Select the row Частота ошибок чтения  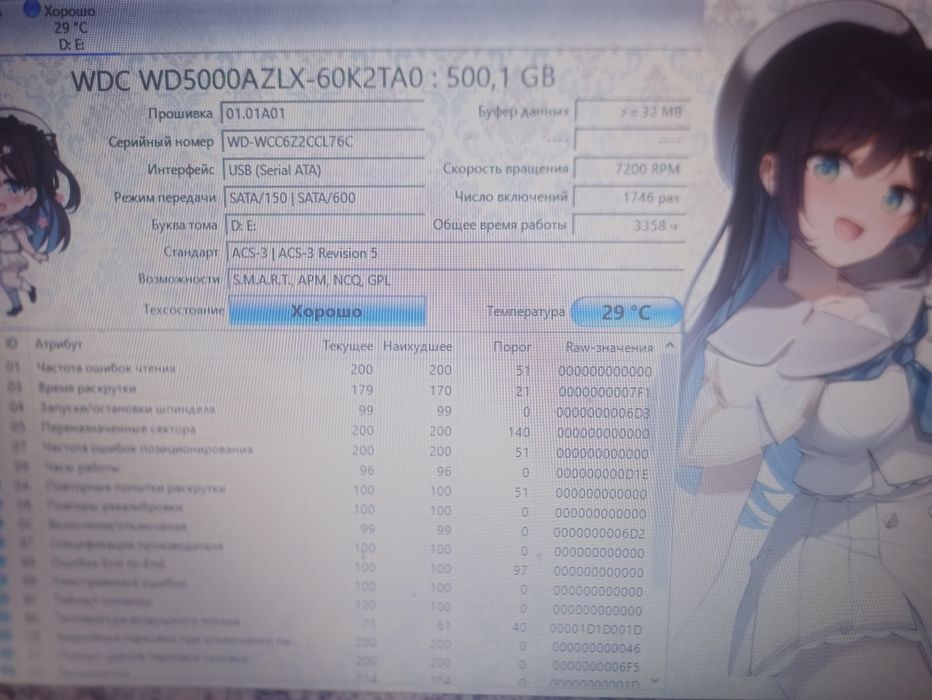point(330,369)
